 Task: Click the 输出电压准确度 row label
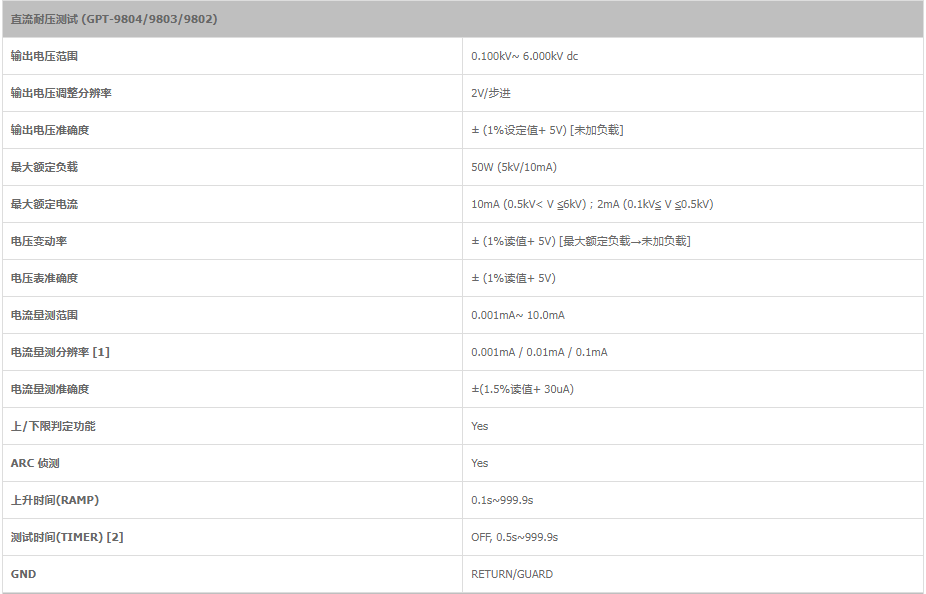coord(50,130)
